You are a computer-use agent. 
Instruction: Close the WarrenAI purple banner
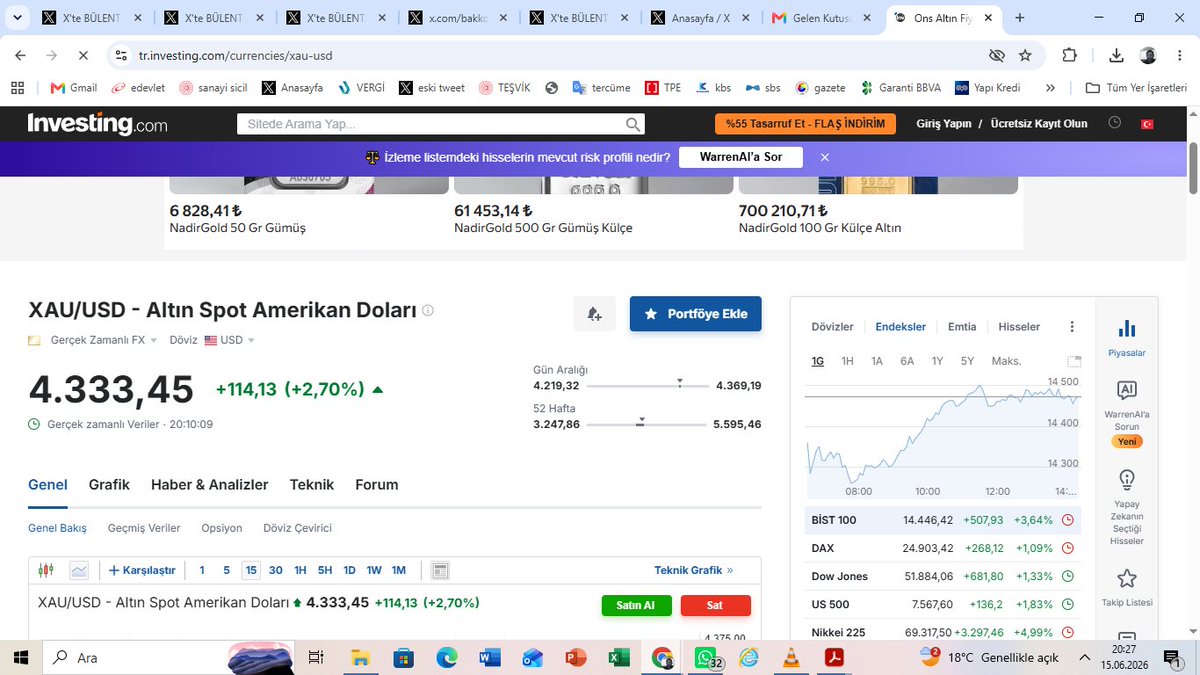click(825, 157)
